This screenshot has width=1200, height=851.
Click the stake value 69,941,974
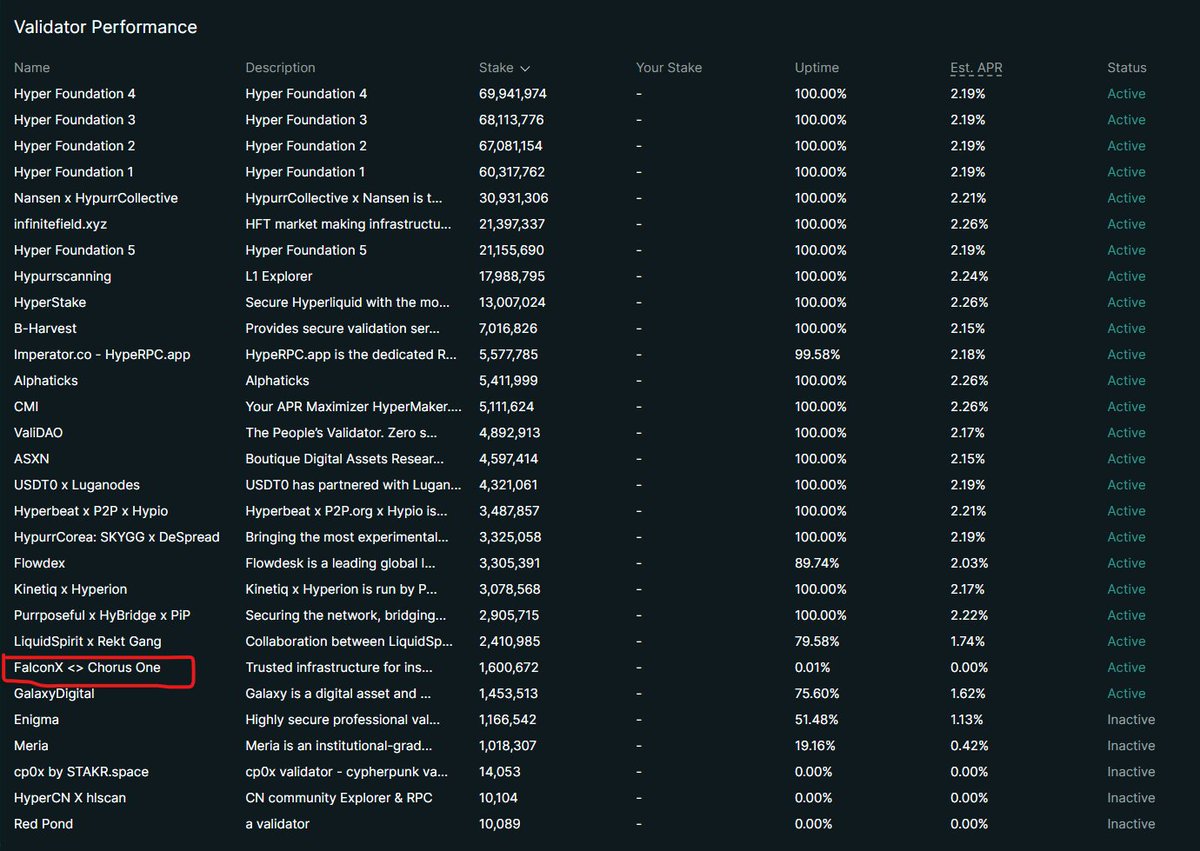pos(513,94)
